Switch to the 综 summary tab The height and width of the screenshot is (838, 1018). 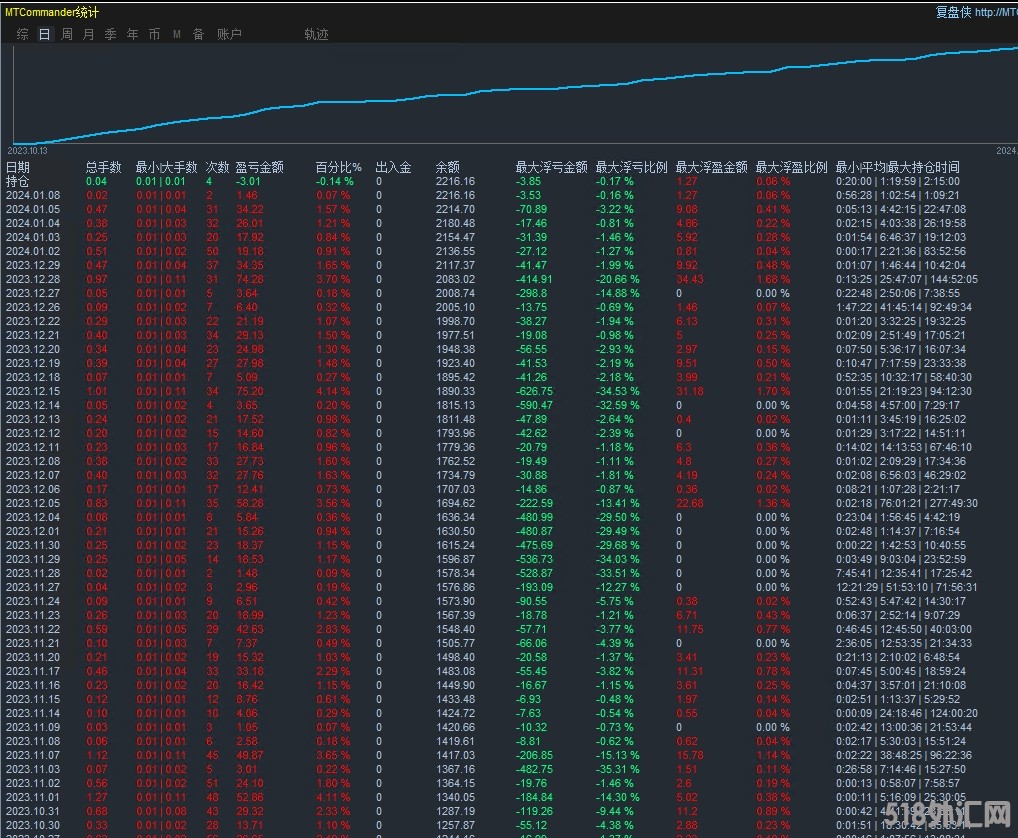[x=22, y=34]
